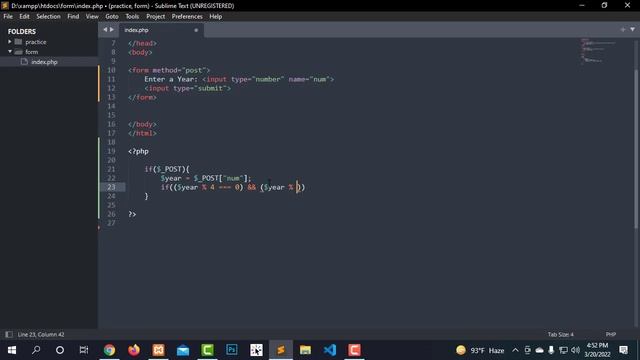
Task: Open Cortana from the taskbar
Action: click(x=60, y=350)
